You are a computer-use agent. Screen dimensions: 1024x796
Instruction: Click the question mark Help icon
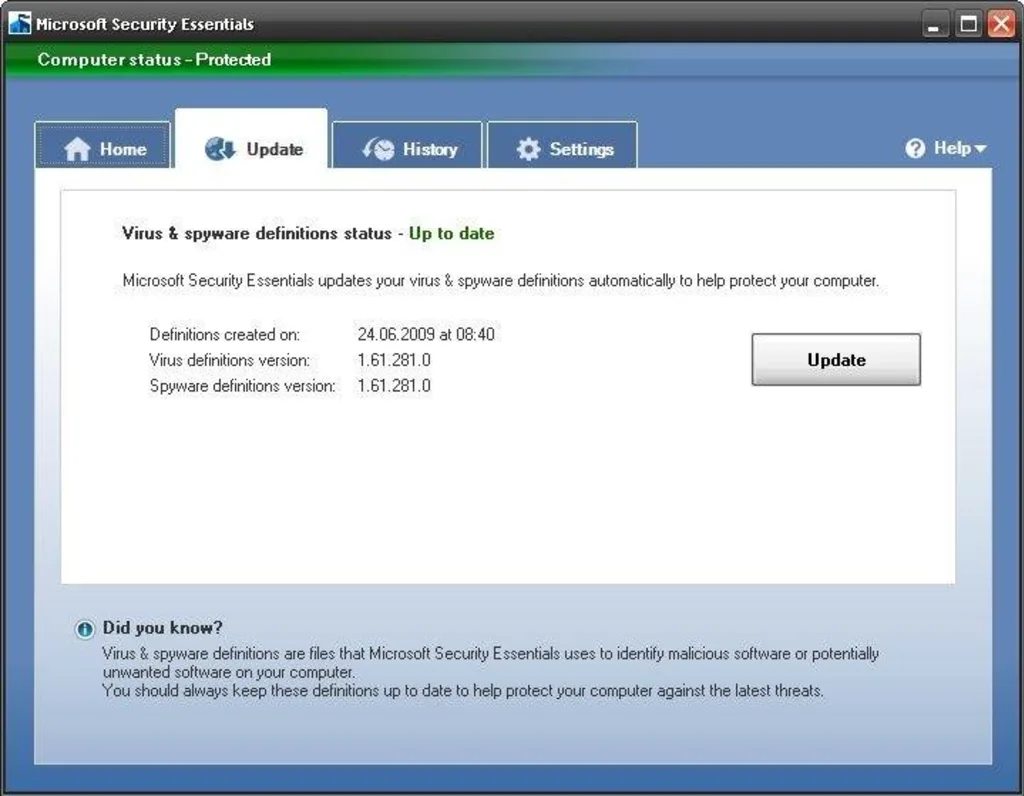click(x=915, y=148)
